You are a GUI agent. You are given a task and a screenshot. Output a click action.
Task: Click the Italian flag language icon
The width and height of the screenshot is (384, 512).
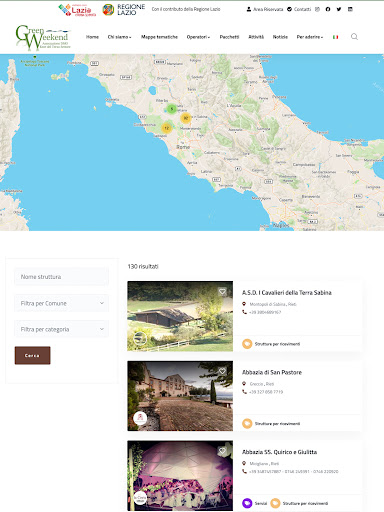[335, 37]
